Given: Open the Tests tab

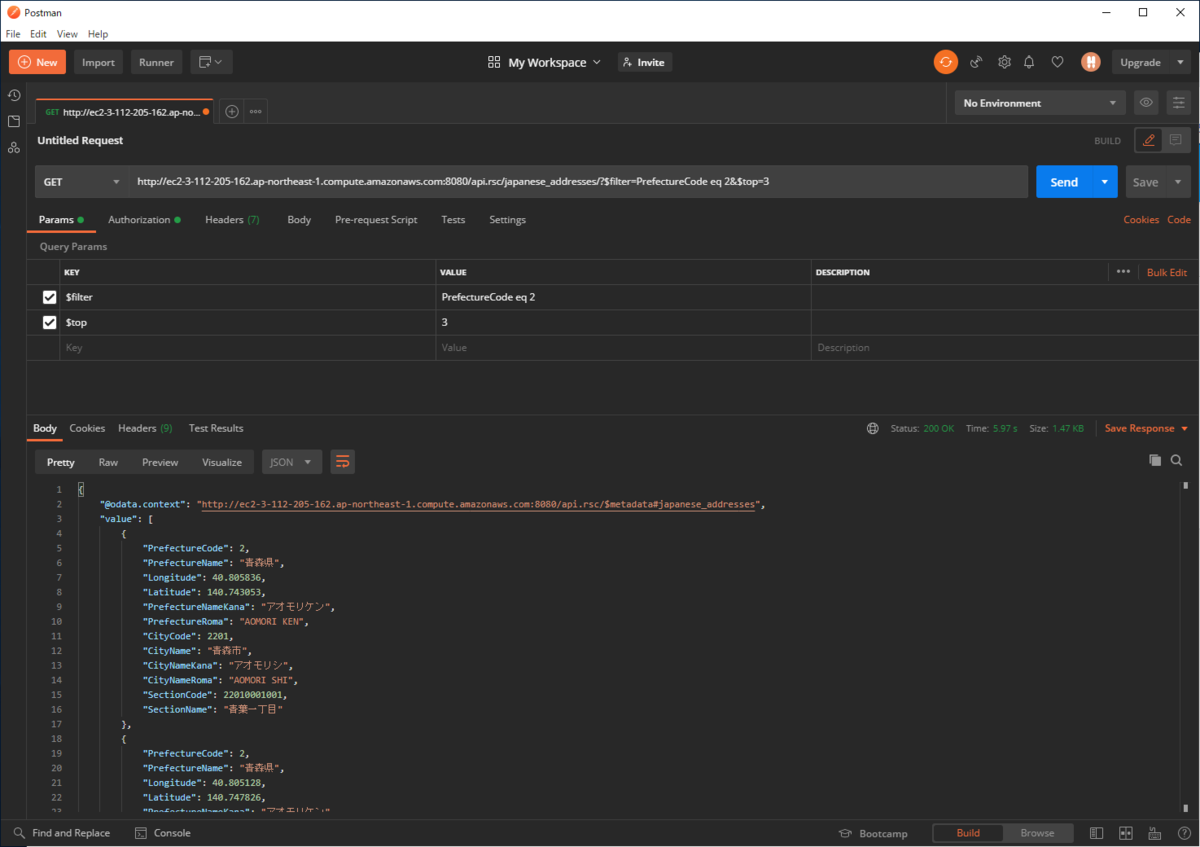Looking at the screenshot, I should tap(453, 220).
